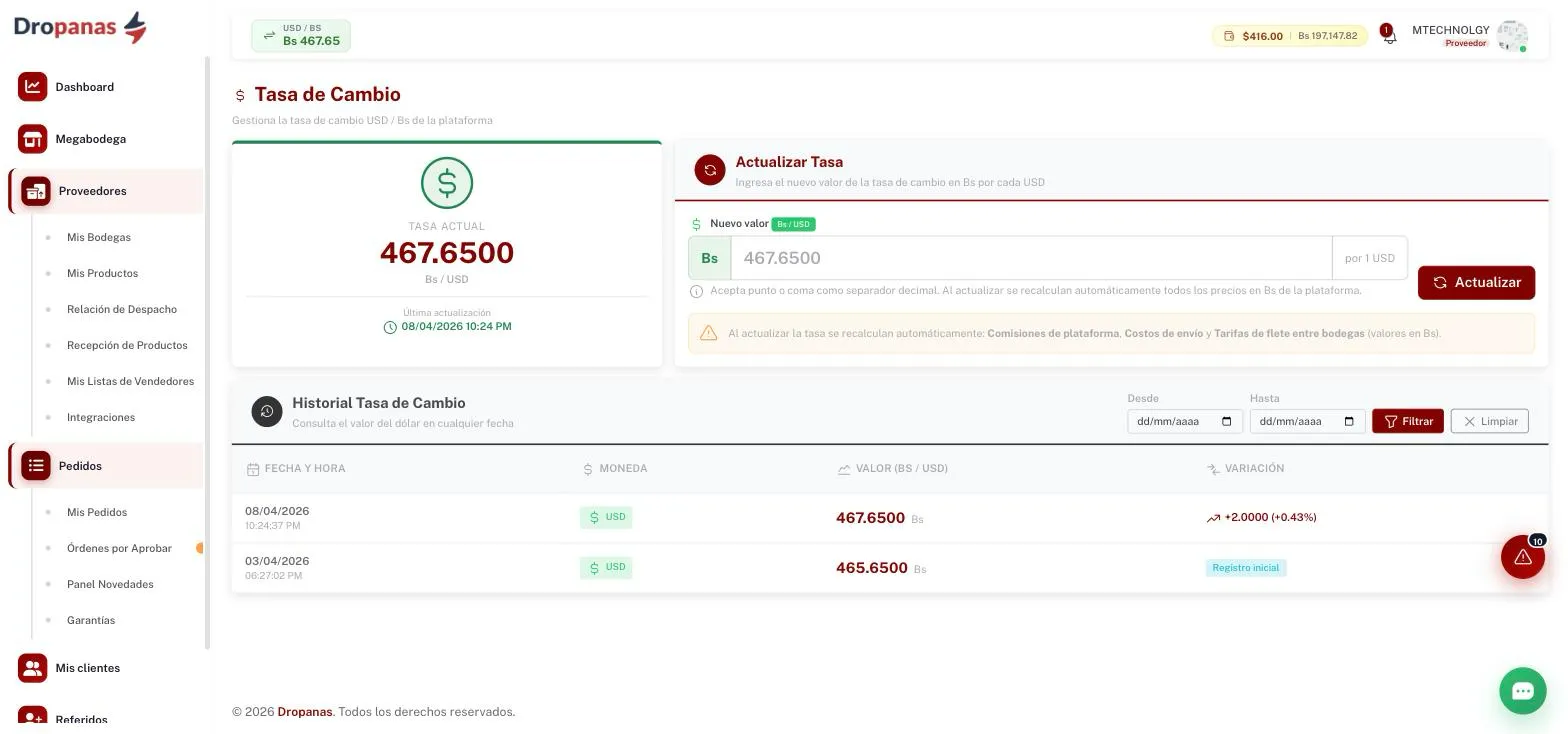
Task: Open Mis Productos in sidebar
Action: (x=102, y=273)
